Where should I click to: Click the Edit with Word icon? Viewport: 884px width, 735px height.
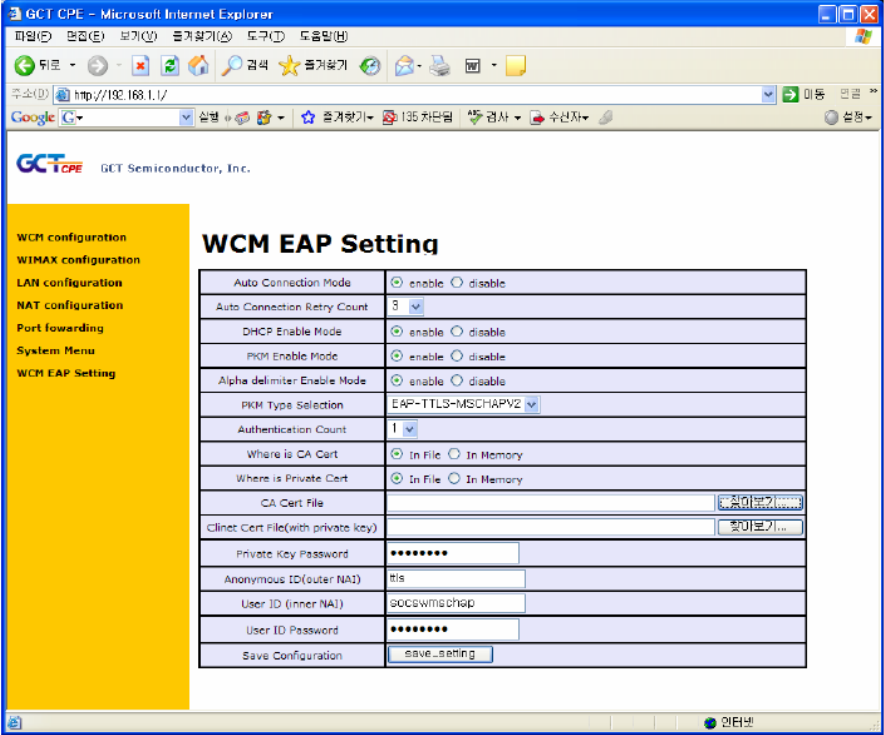[472, 66]
